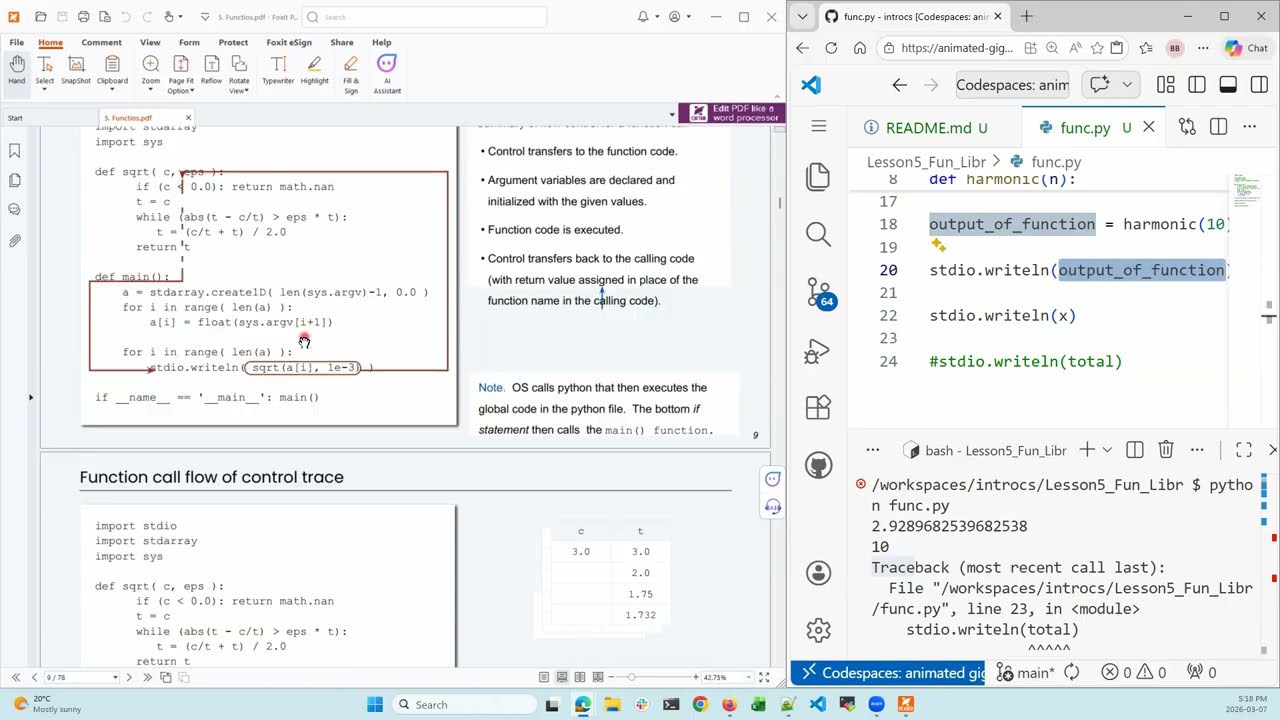Viewport: 1280px width, 720px height.
Task: Open Page Fit Option dropdown
Action: pos(191,91)
